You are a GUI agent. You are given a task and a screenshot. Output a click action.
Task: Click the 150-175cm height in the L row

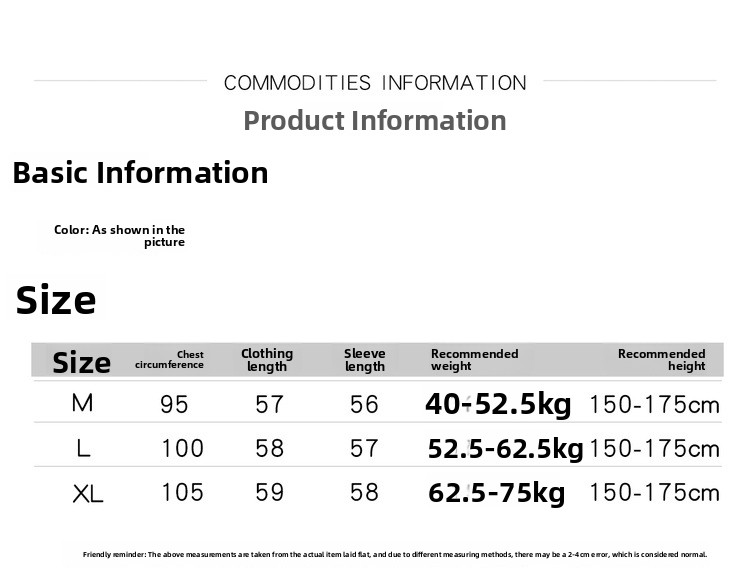pos(654,449)
